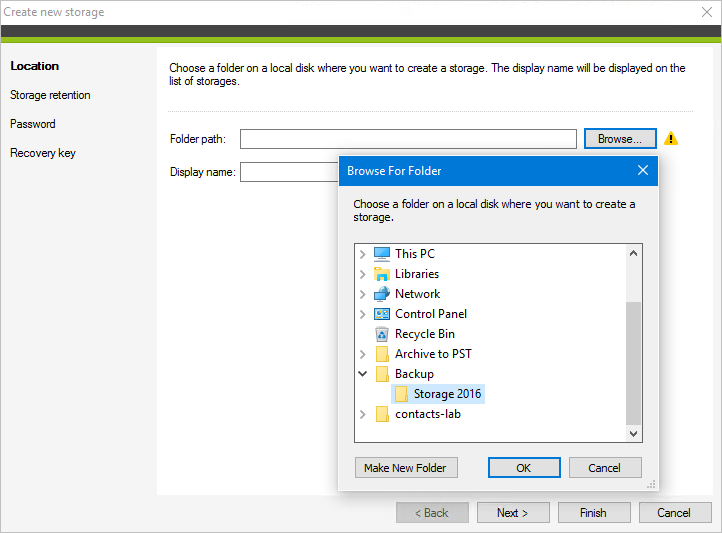Select the contacts-lab label
Viewport: 722px width, 533px height.
(x=428, y=414)
